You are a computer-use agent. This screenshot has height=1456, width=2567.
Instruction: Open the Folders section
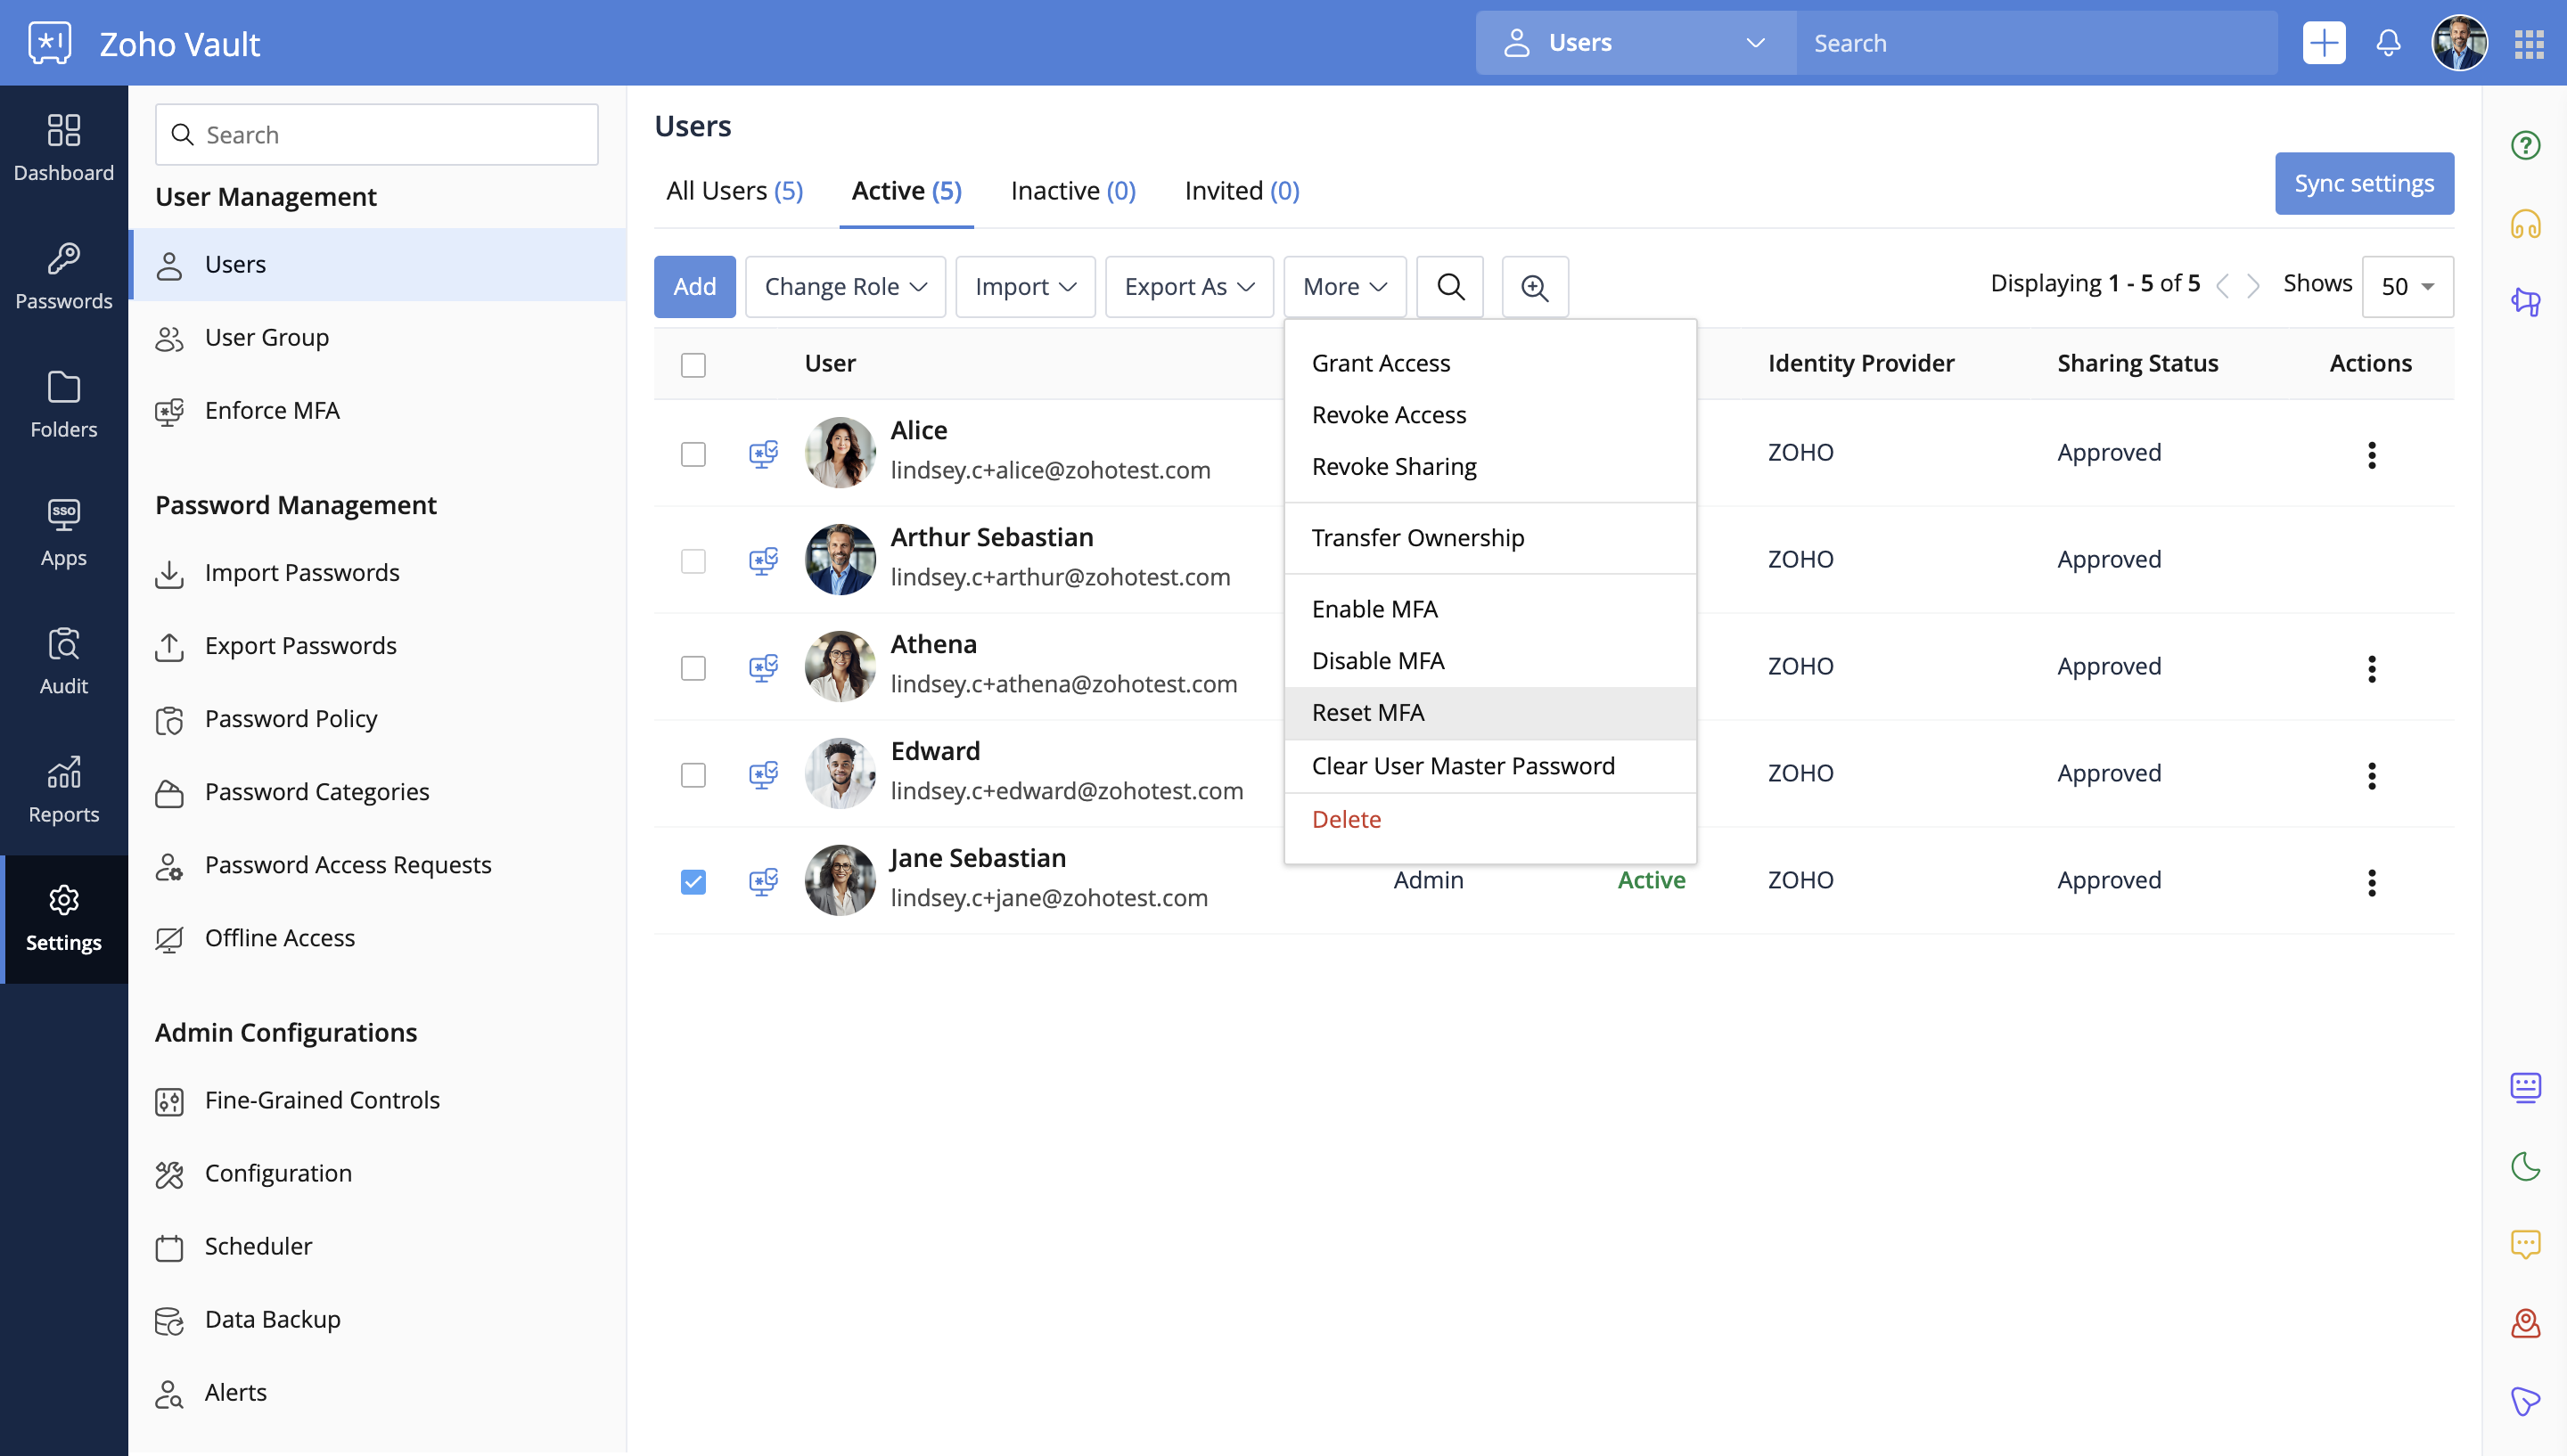tap(64, 404)
